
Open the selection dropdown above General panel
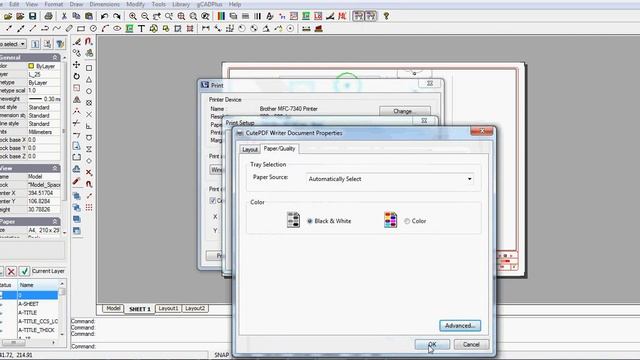click(x=13, y=44)
